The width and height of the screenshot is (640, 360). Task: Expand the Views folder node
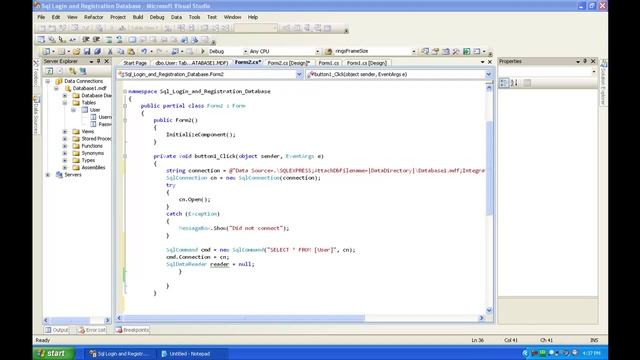(64, 131)
